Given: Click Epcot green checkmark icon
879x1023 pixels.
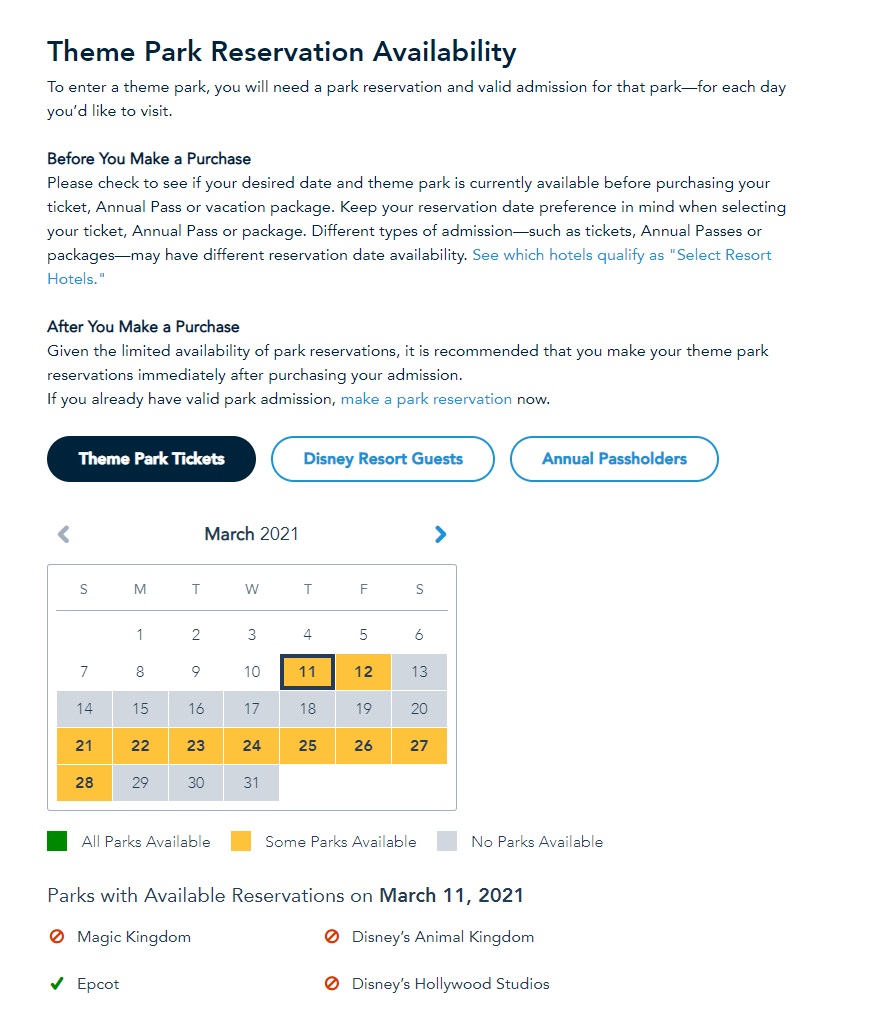Looking at the screenshot, I should pos(57,984).
